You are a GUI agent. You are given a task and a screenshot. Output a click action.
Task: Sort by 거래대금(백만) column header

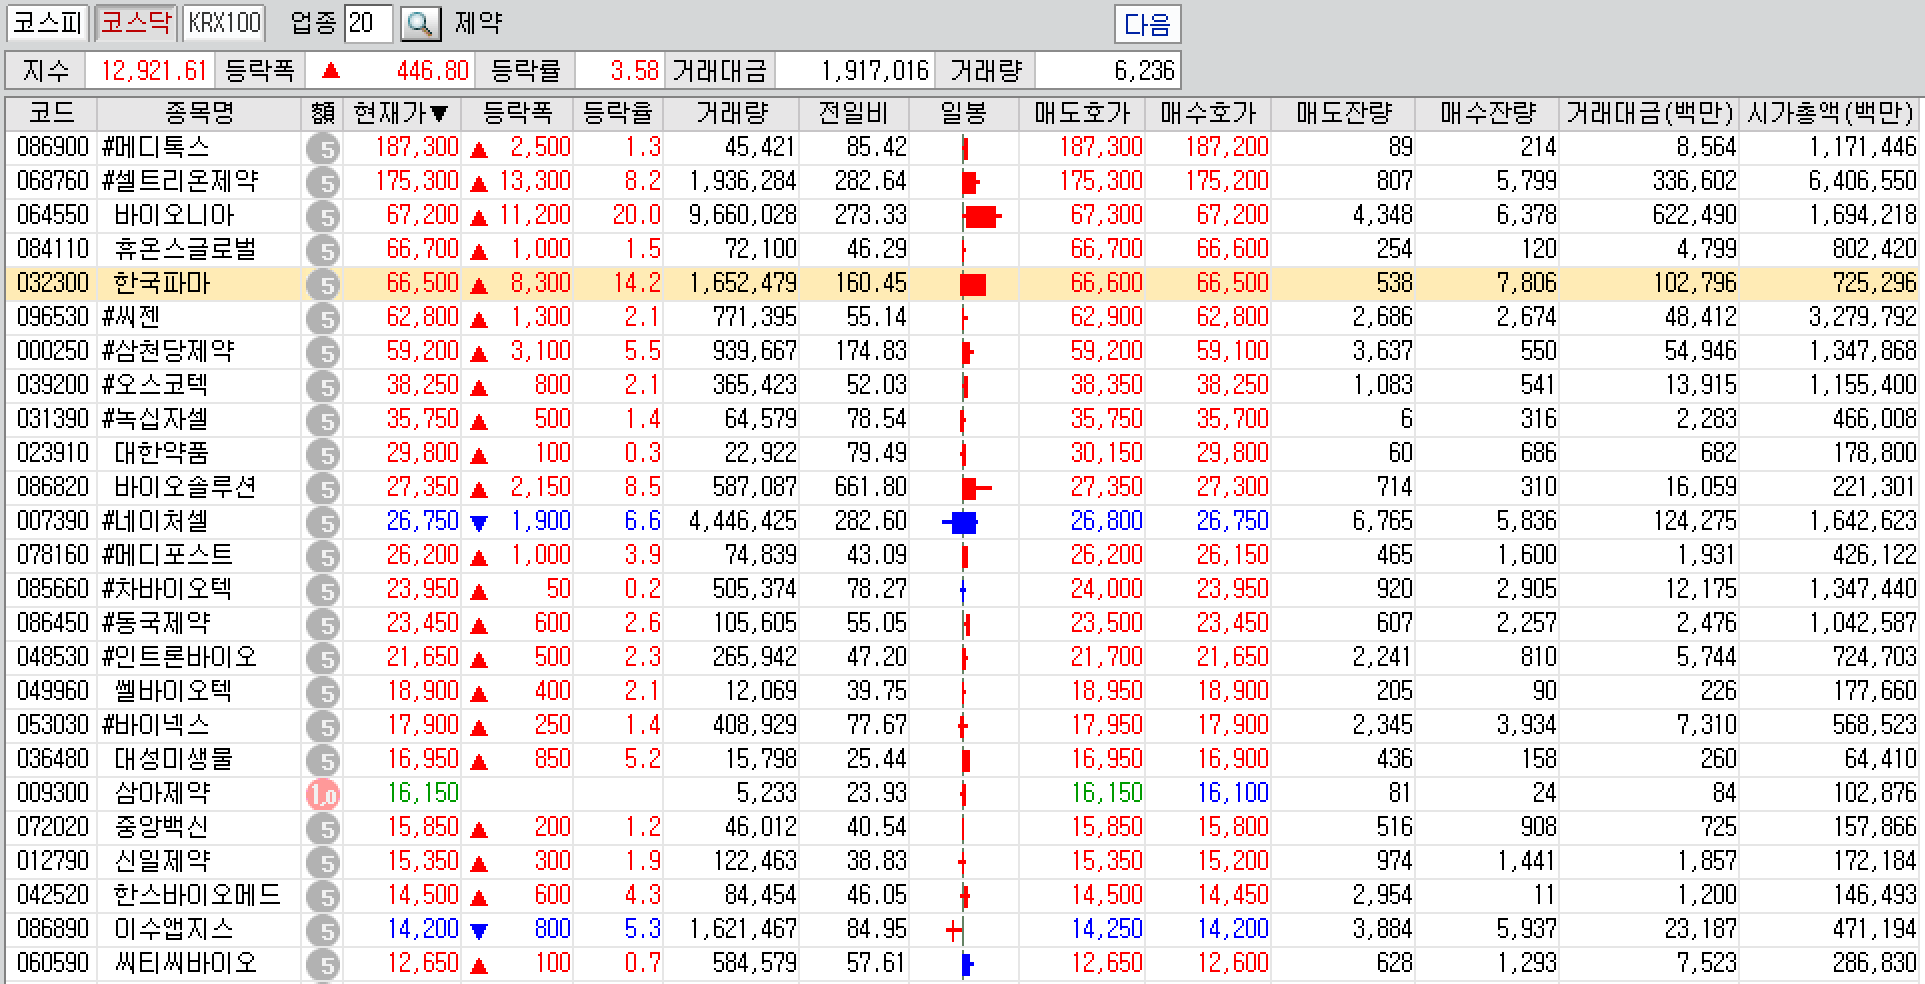tap(1649, 113)
